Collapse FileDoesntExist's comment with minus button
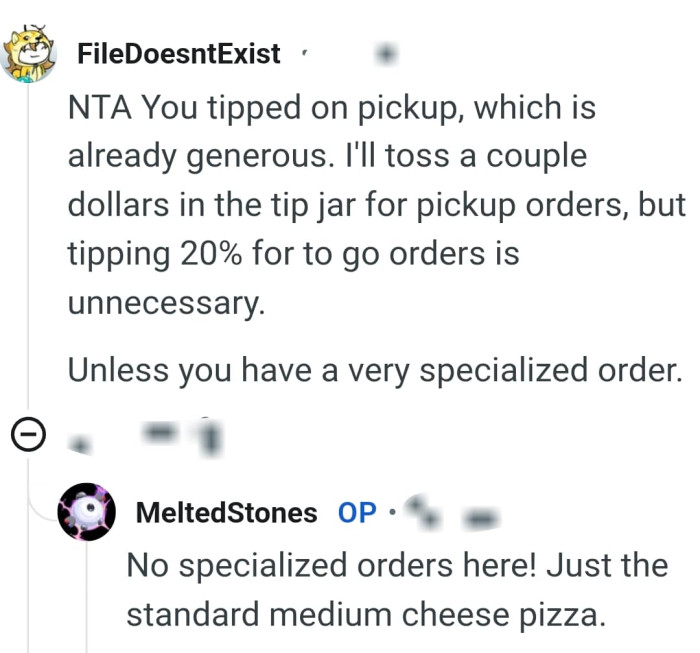 (27, 434)
